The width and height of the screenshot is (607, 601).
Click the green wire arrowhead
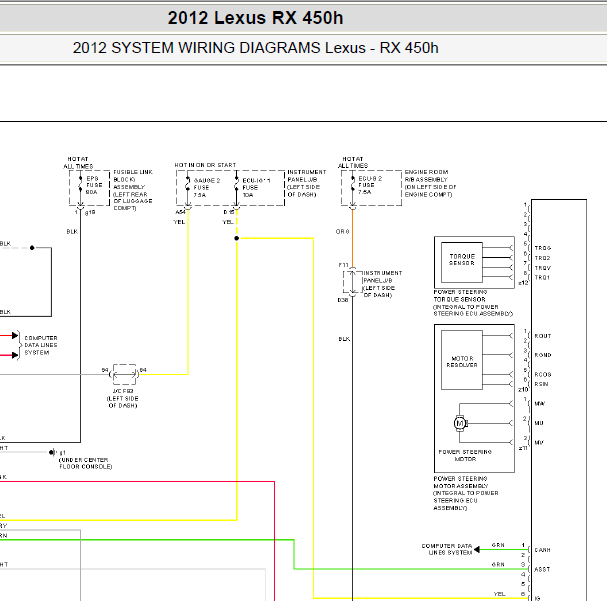[x=477, y=550]
